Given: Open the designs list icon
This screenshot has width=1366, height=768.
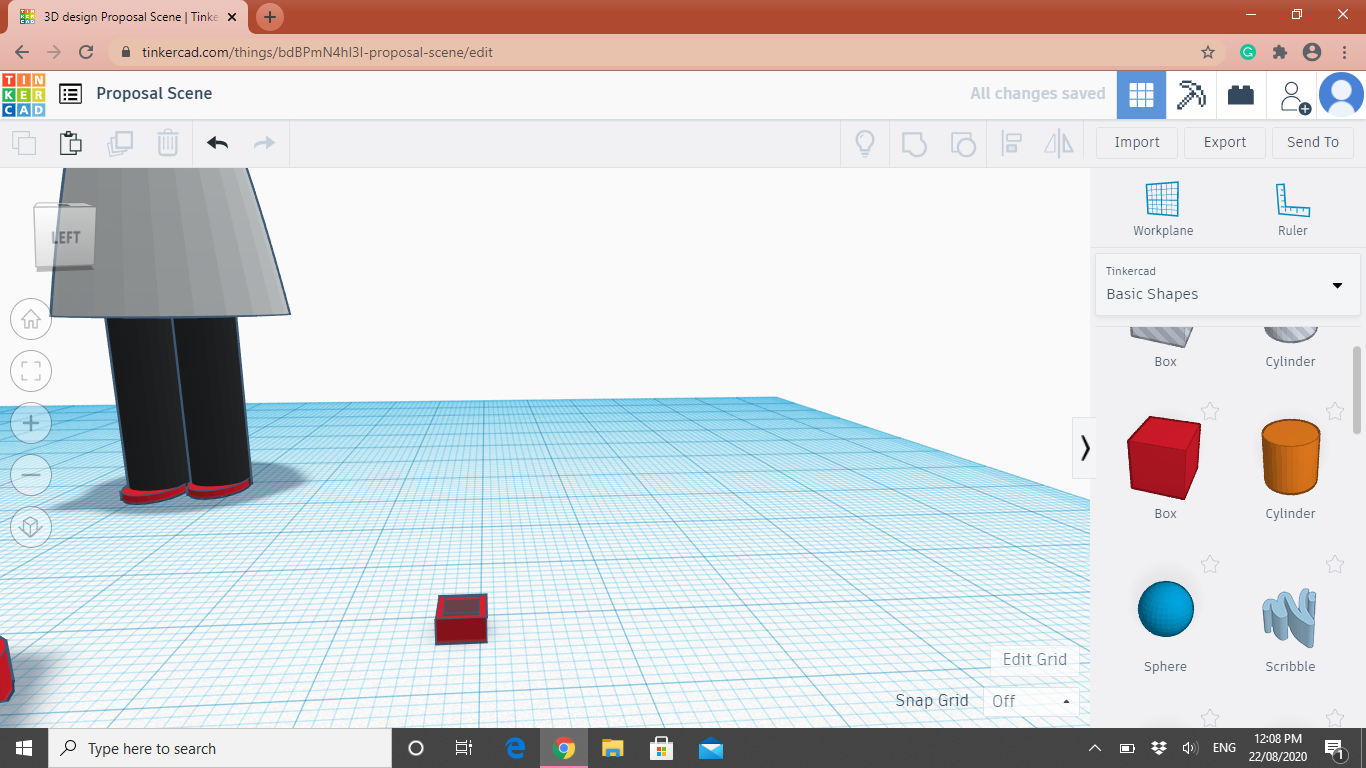Looking at the screenshot, I should tap(70, 94).
